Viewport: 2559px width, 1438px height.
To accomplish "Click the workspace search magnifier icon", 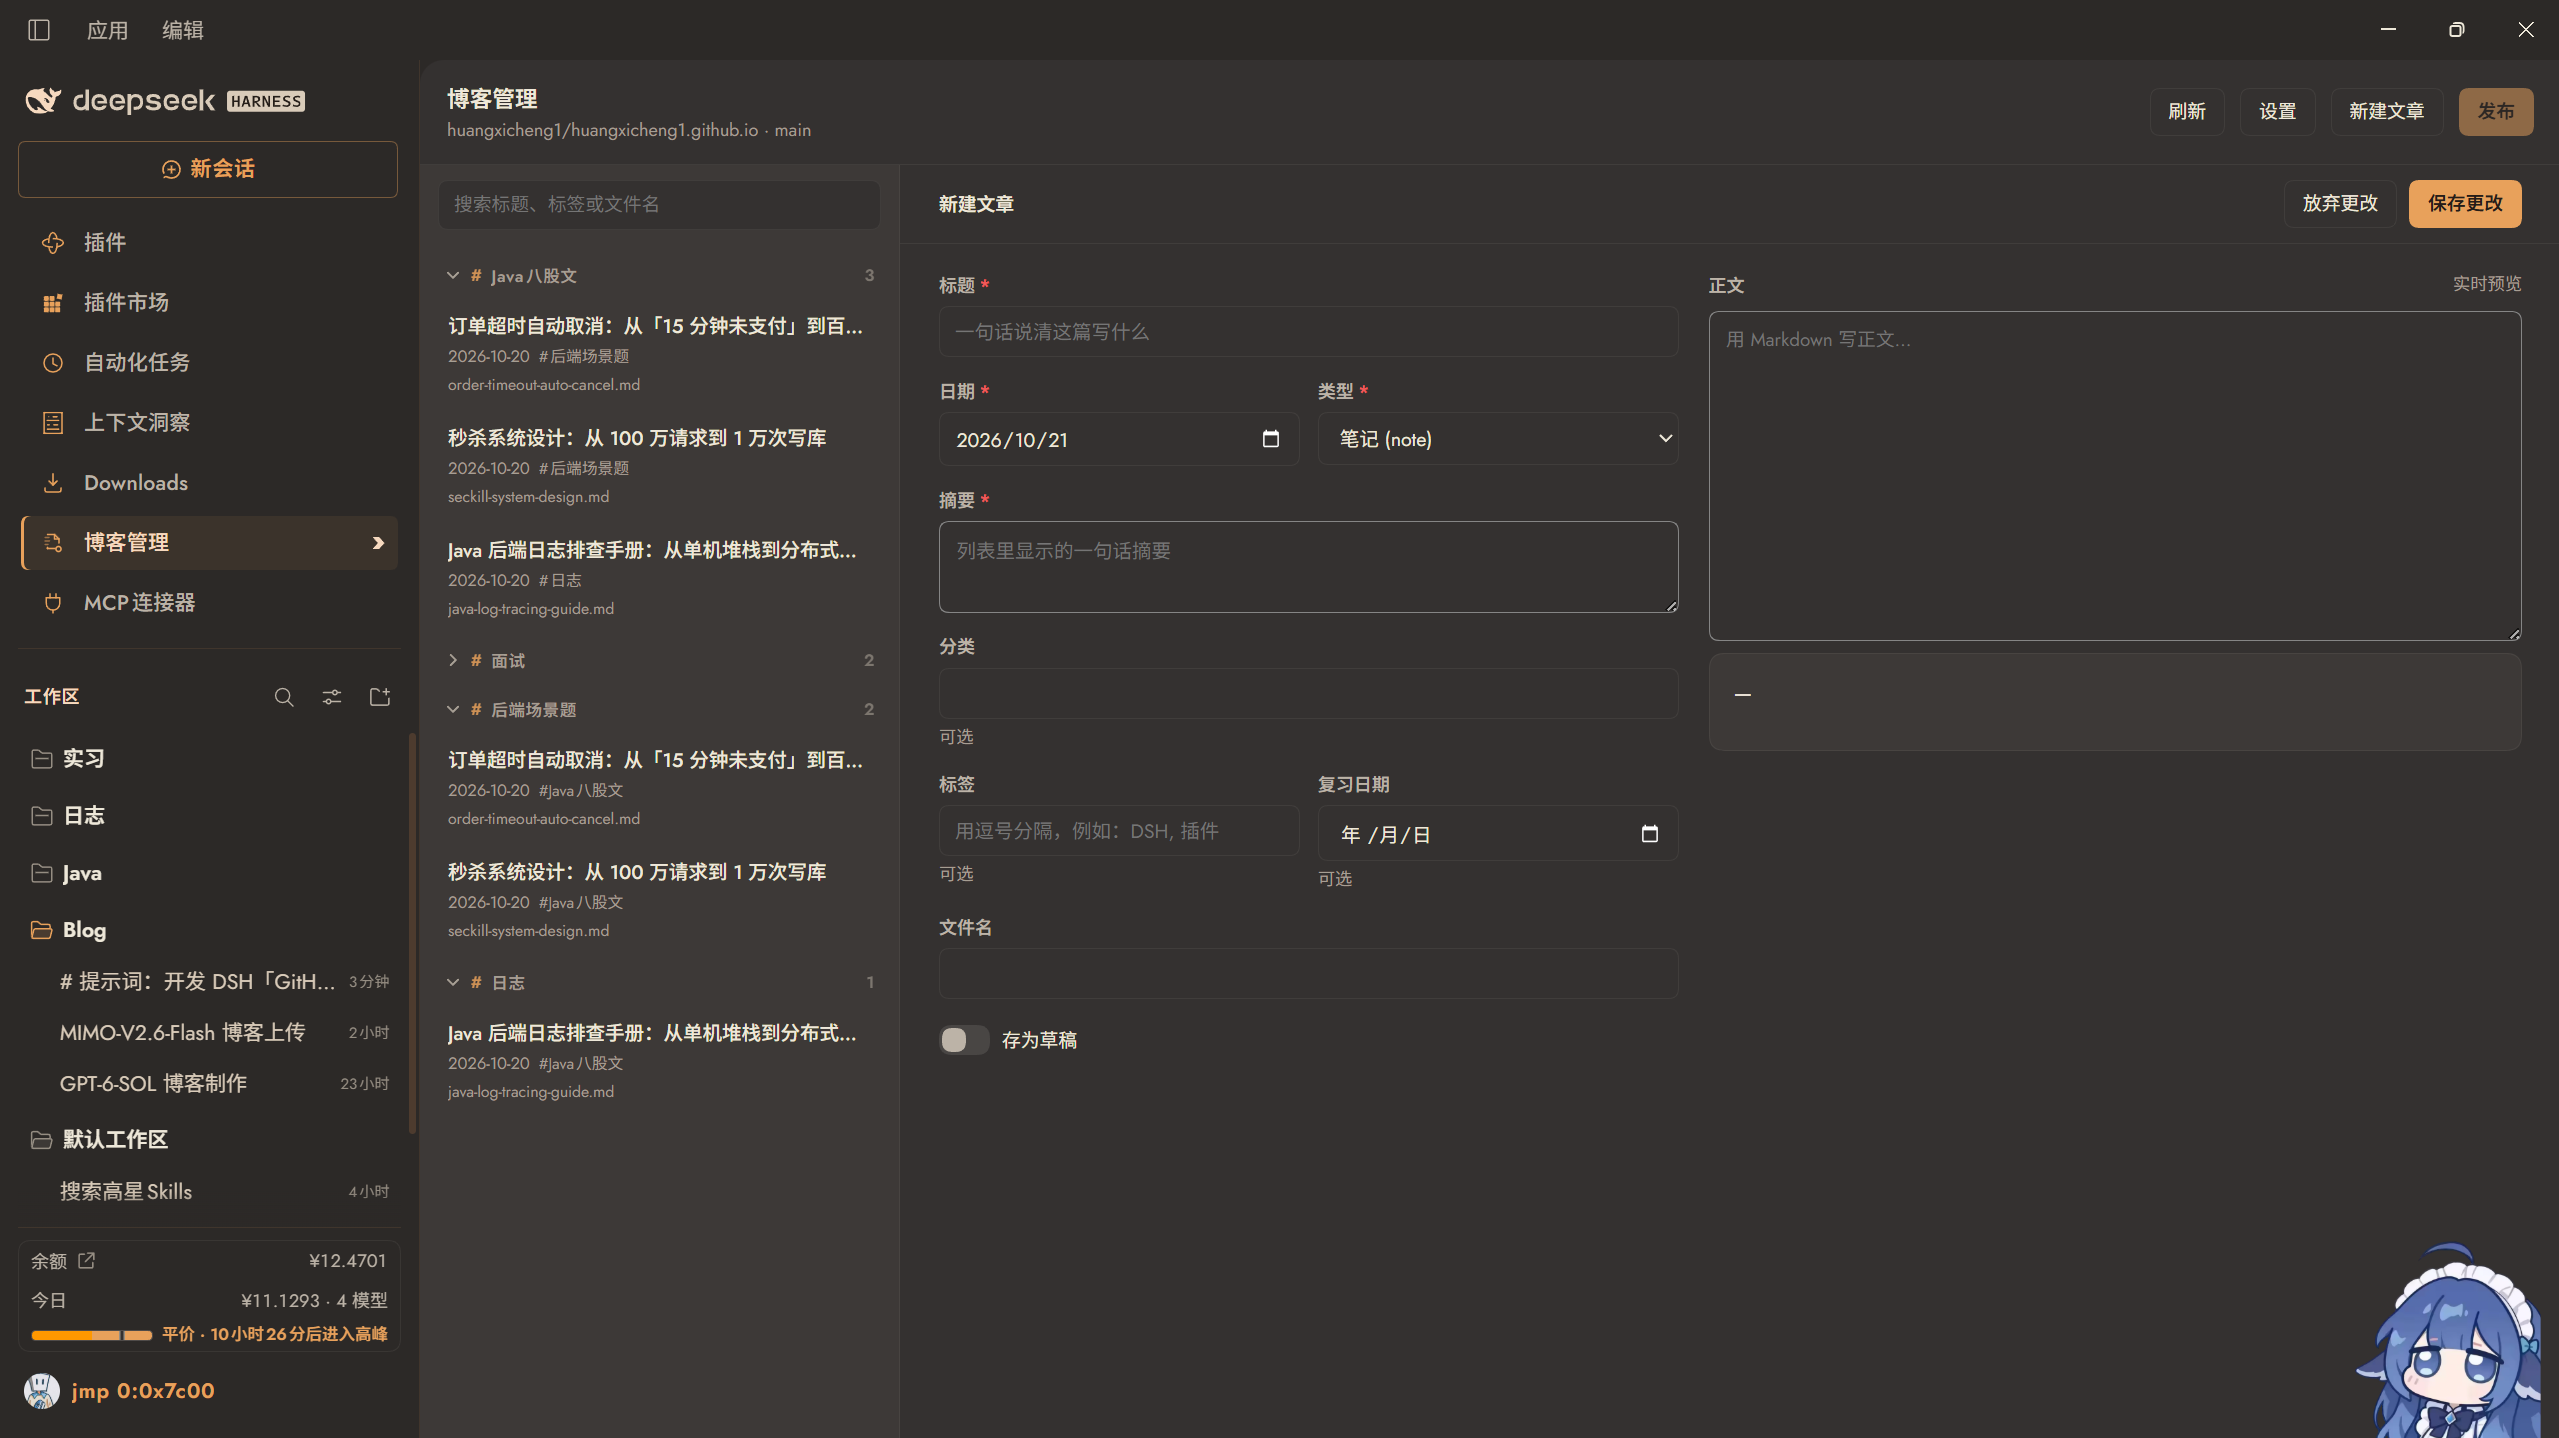I will 284,697.
